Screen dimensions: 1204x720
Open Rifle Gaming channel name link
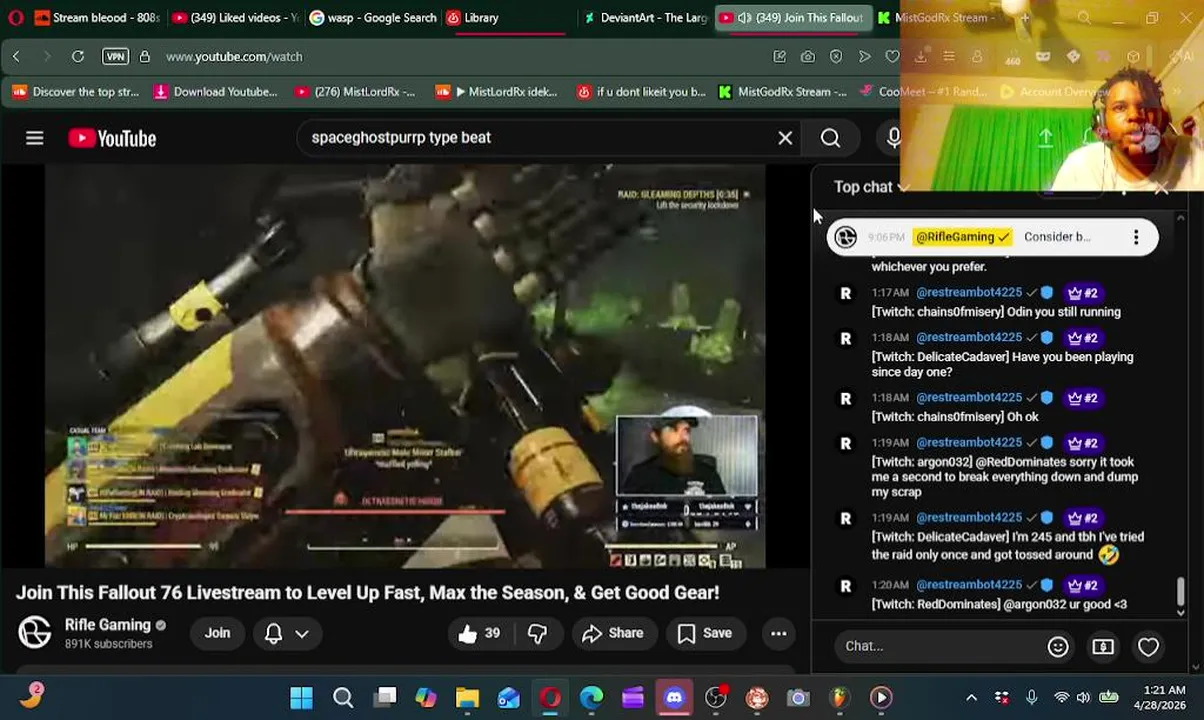(107, 625)
